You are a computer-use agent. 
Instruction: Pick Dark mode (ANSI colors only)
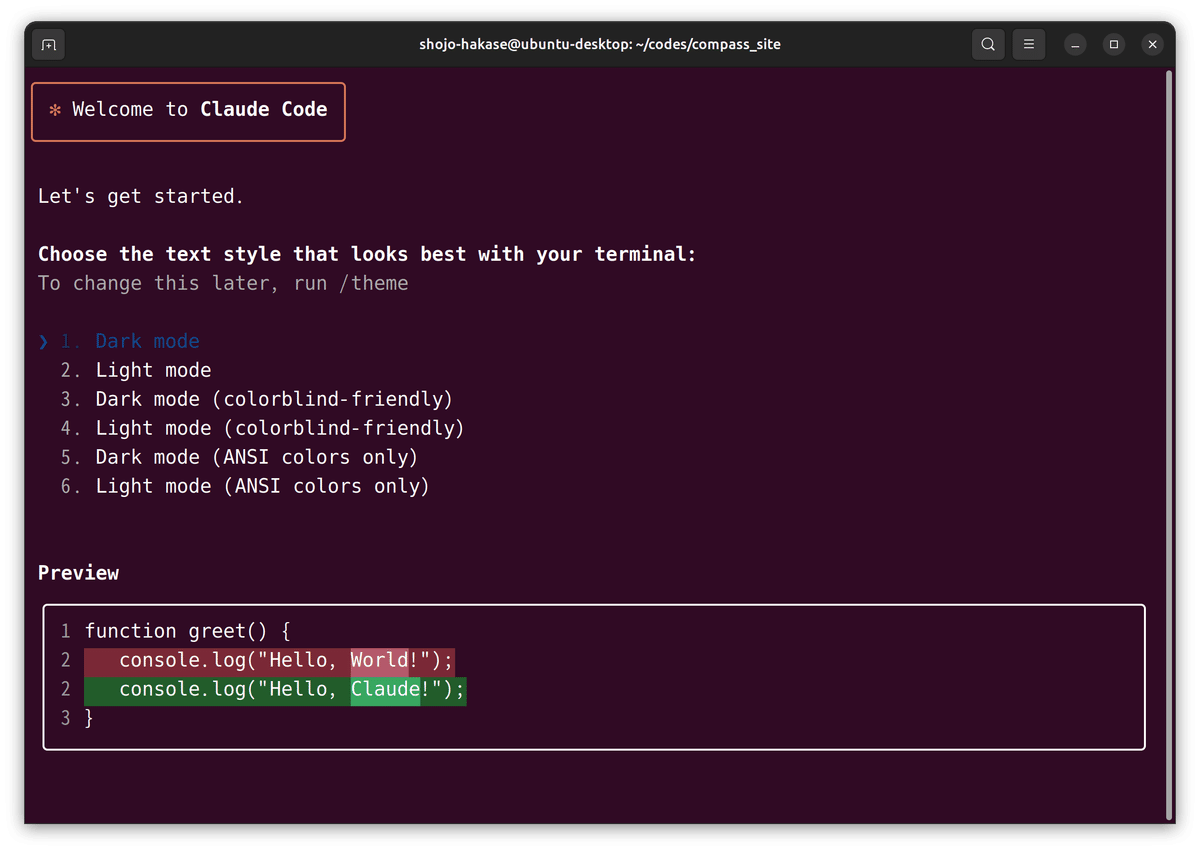[256, 458]
